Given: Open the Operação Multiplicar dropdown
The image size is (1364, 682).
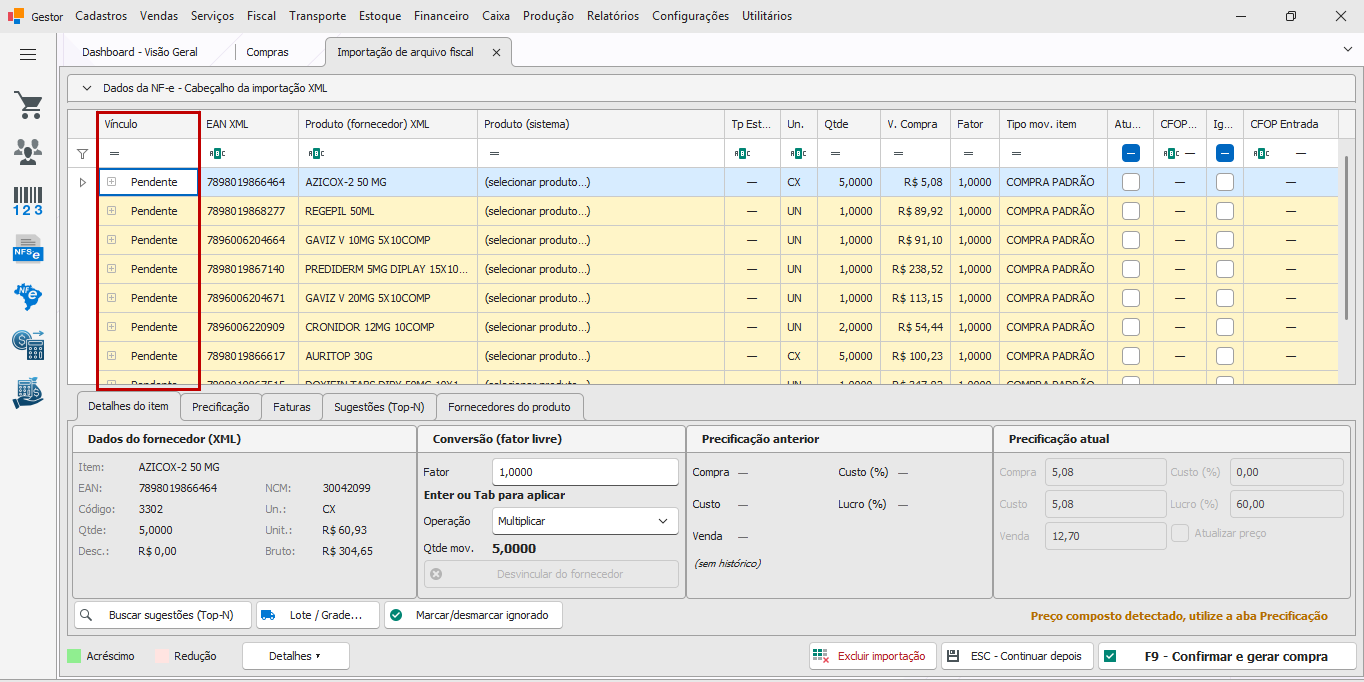Looking at the screenshot, I should point(586,521).
